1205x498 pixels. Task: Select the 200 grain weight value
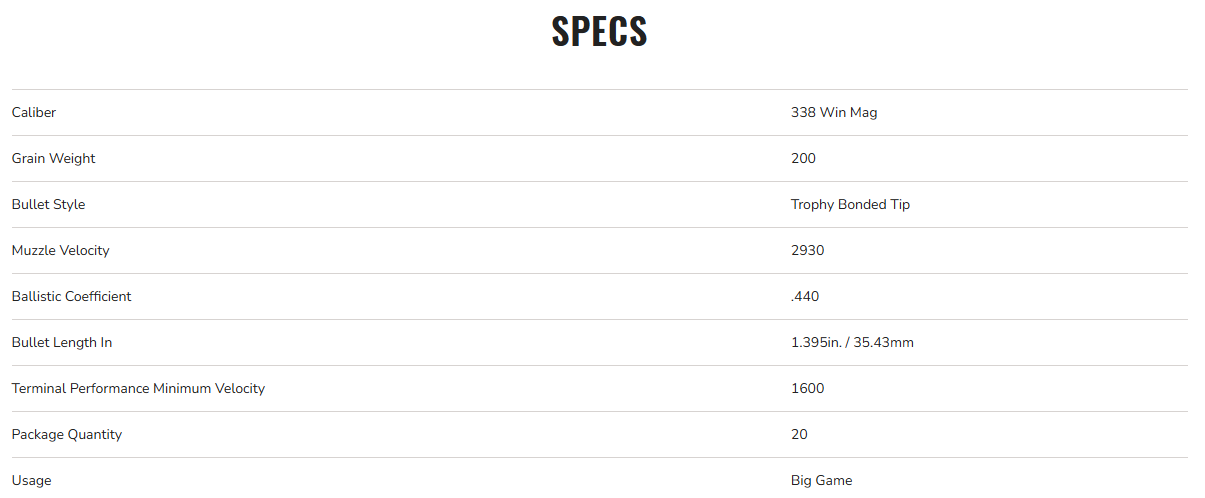click(x=803, y=159)
